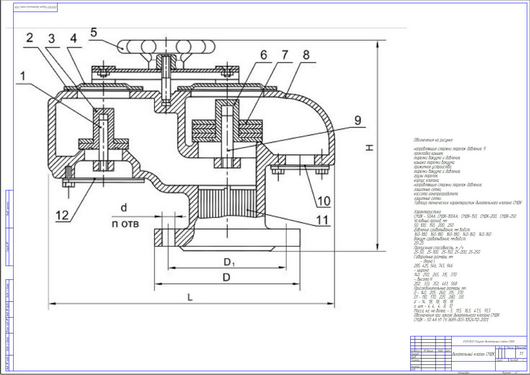This screenshot has width=530, height=375.
Task: Select callout number 12 label
Action: 63,215
